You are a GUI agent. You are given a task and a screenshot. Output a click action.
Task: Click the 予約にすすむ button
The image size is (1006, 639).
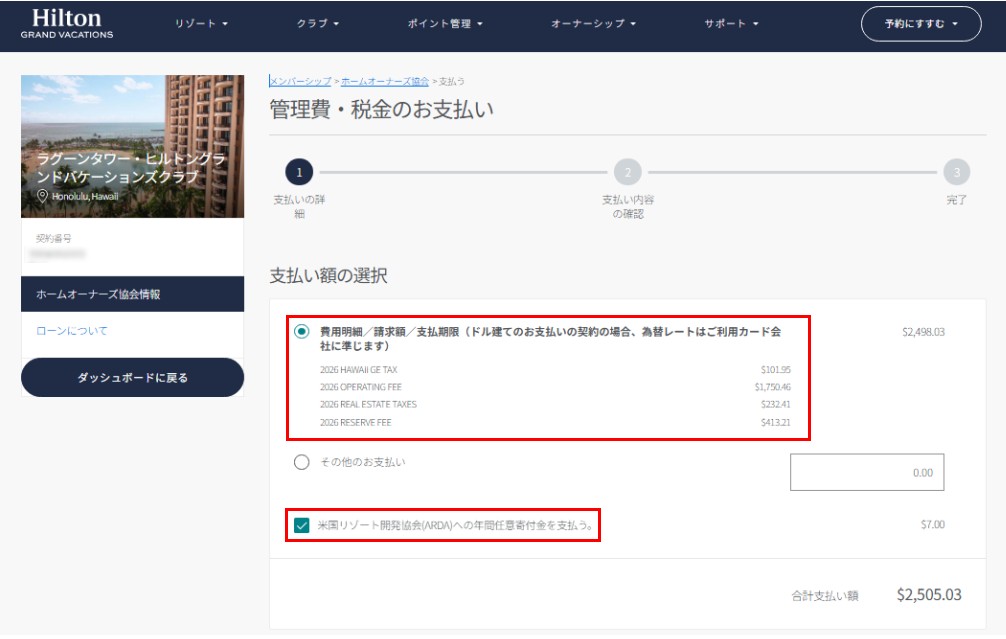(921, 24)
